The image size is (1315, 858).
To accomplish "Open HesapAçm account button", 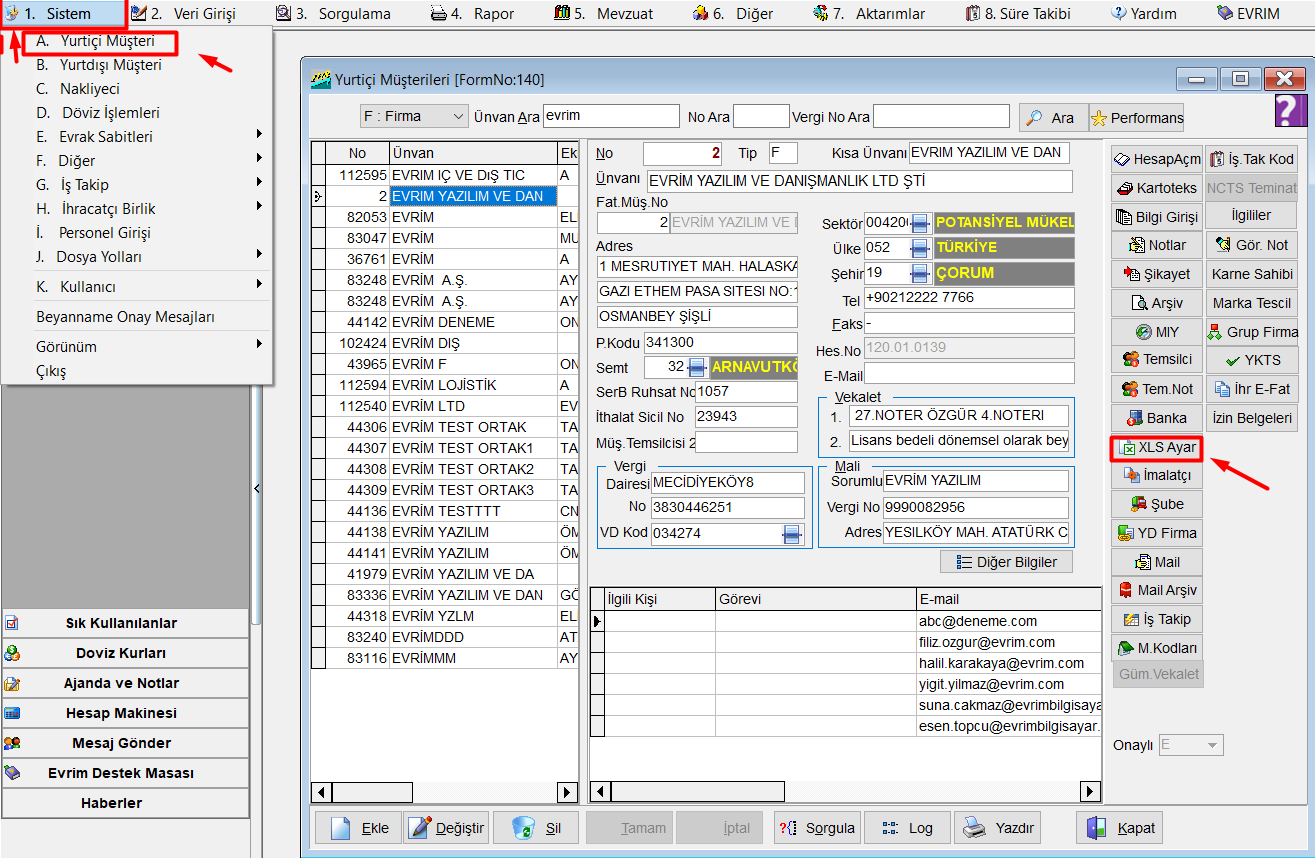I will (x=1156, y=159).
